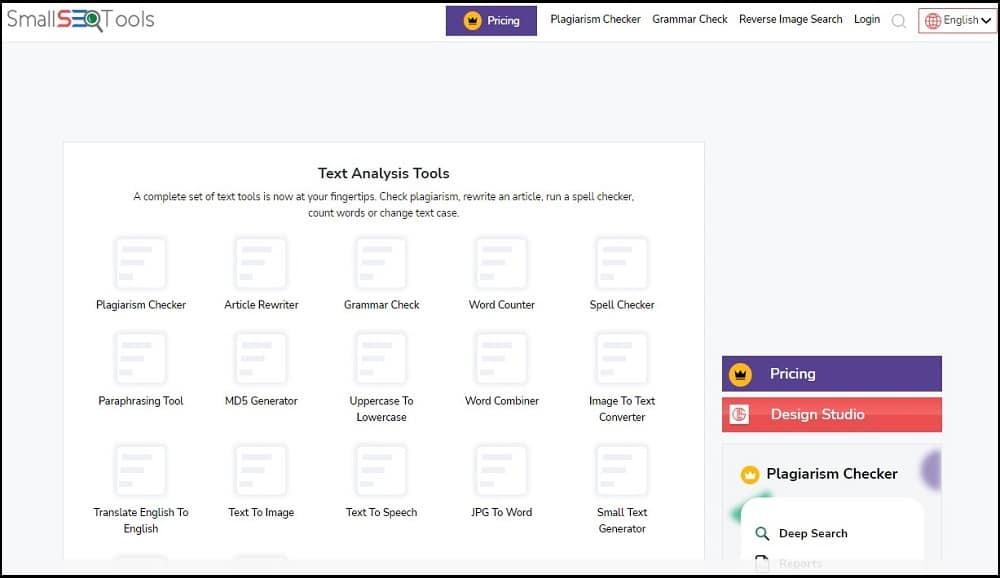Open Reverse Image Search in the navigation
Screen dimensions: 1000x578
pos(790,19)
